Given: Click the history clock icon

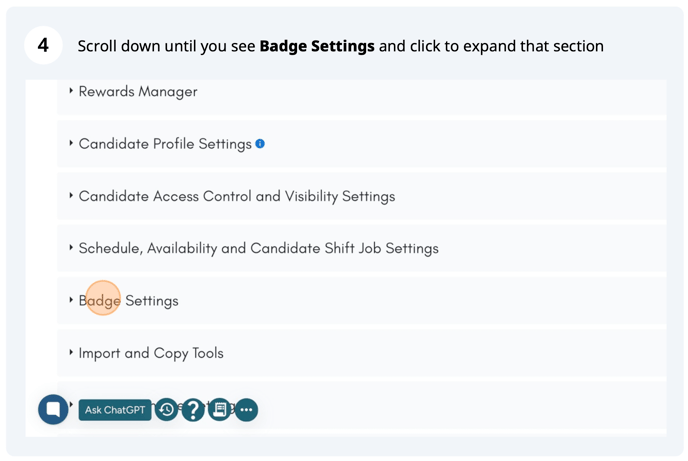Looking at the screenshot, I should click(x=167, y=409).
